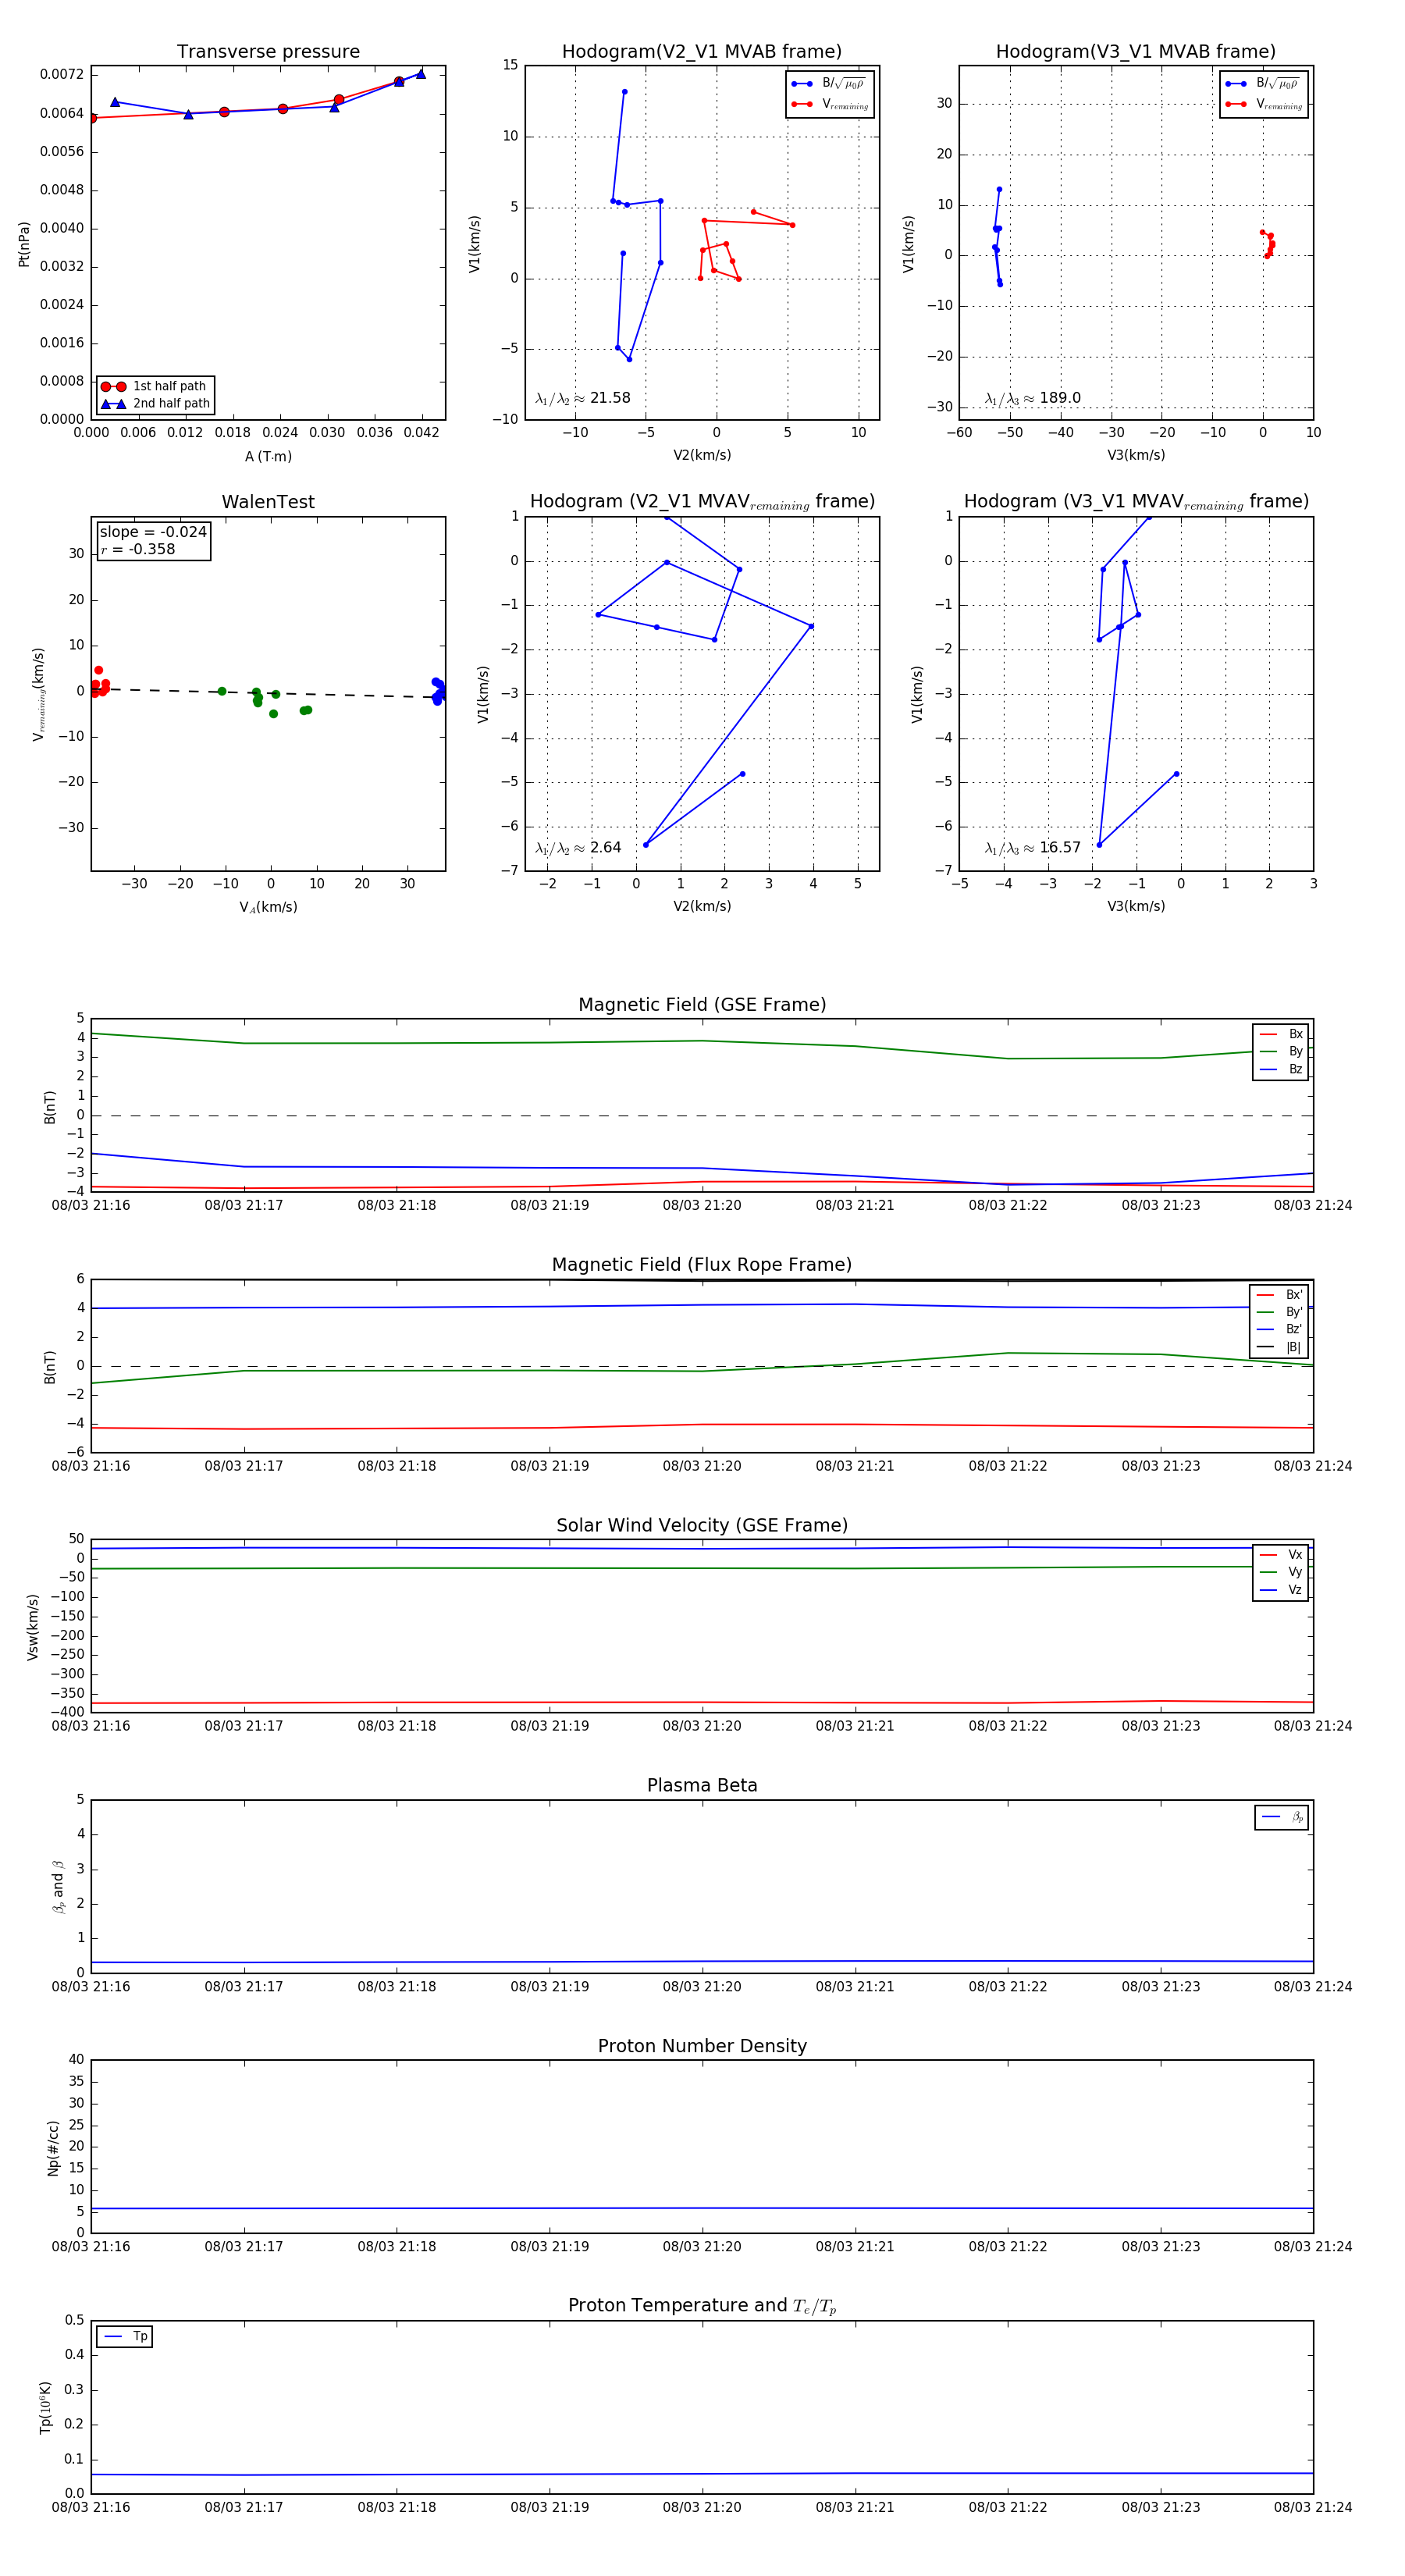
Task: Click the 'Tp' legend entry in temperature plot
Action: coord(126,2337)
